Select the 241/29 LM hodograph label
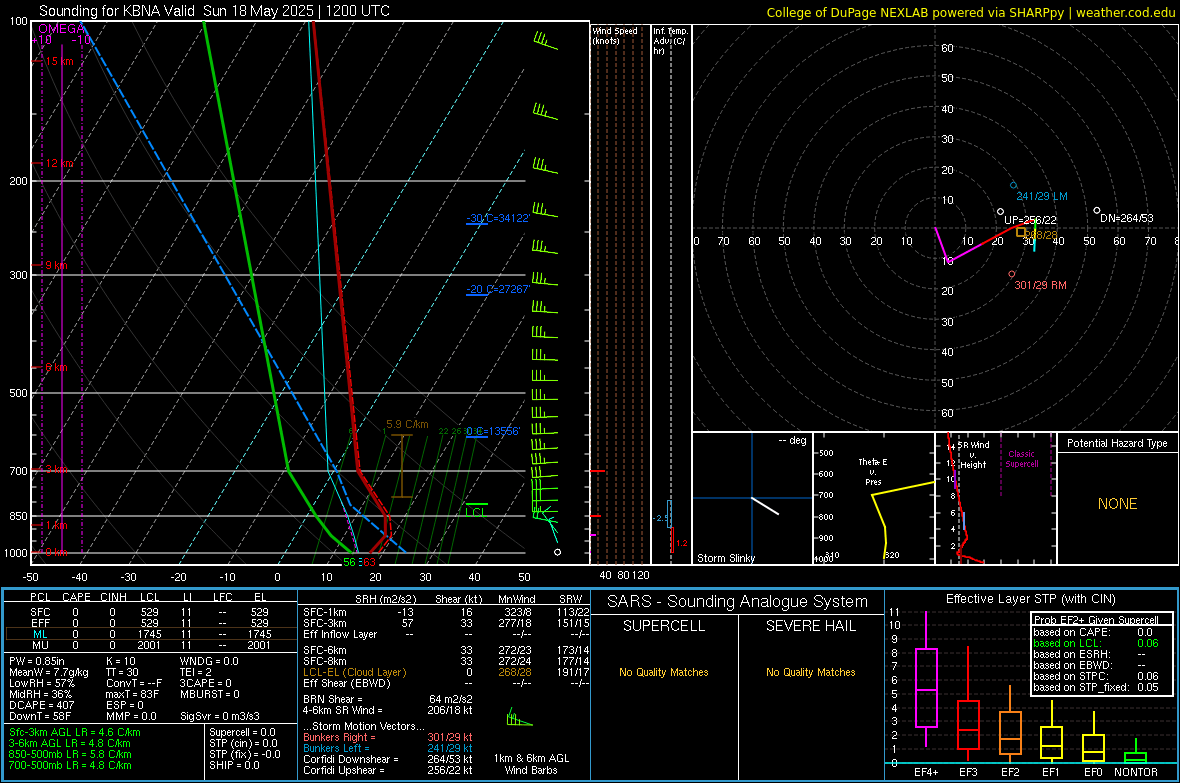 click(x=1042, y=196)
